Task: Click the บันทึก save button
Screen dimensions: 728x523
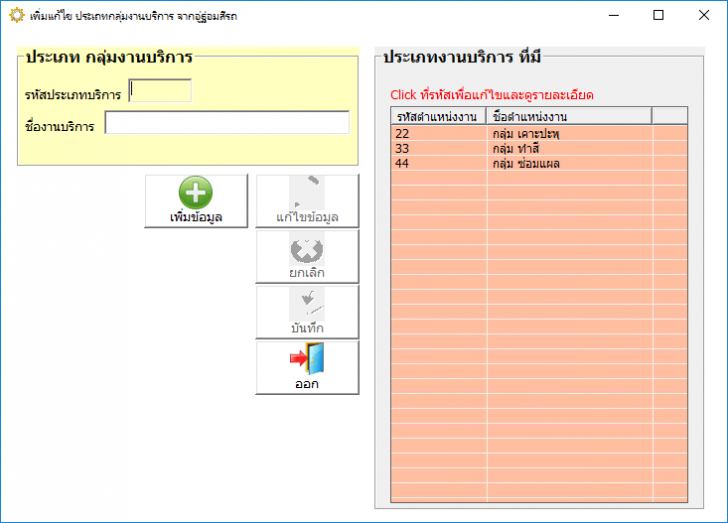Action: [x=307, y=312]
